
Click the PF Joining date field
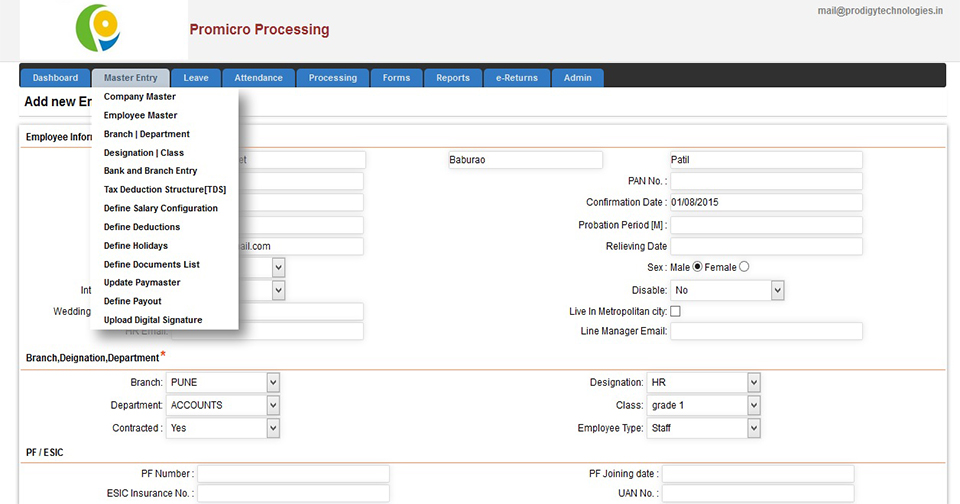click(x=758, y=474)
